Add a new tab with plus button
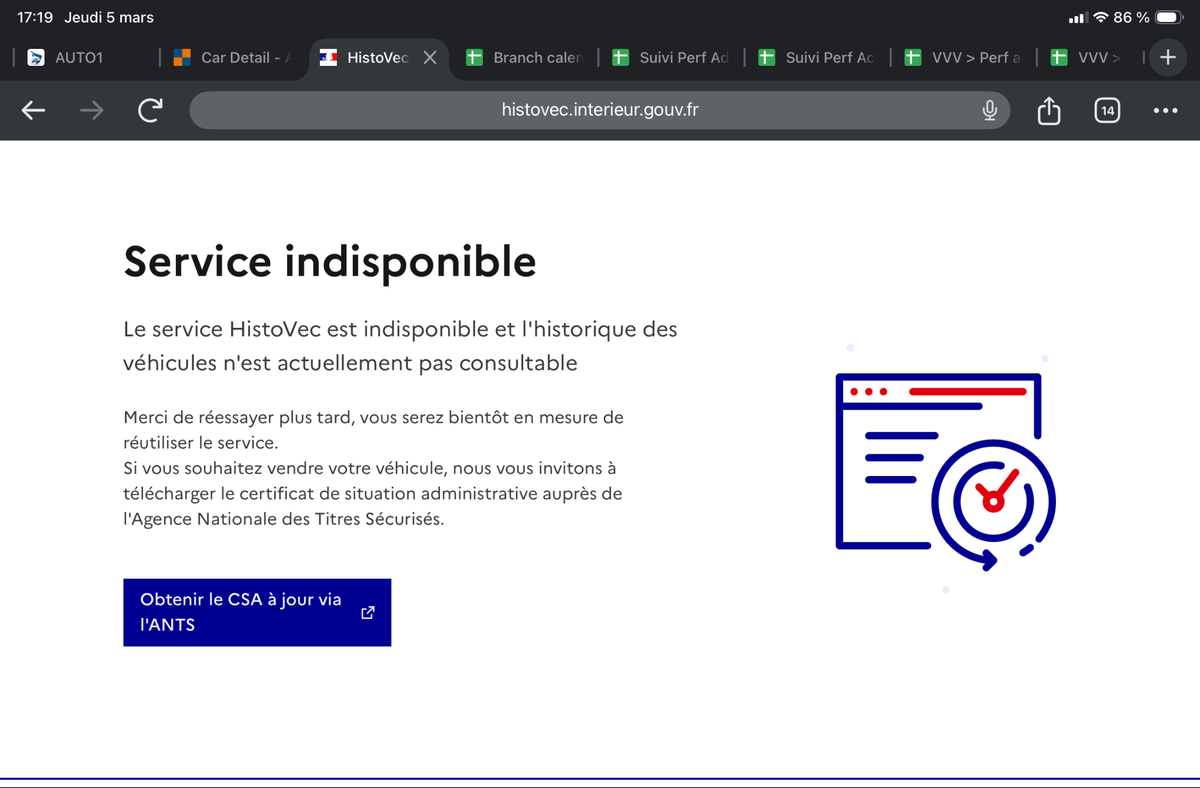 pos(1166,58)
